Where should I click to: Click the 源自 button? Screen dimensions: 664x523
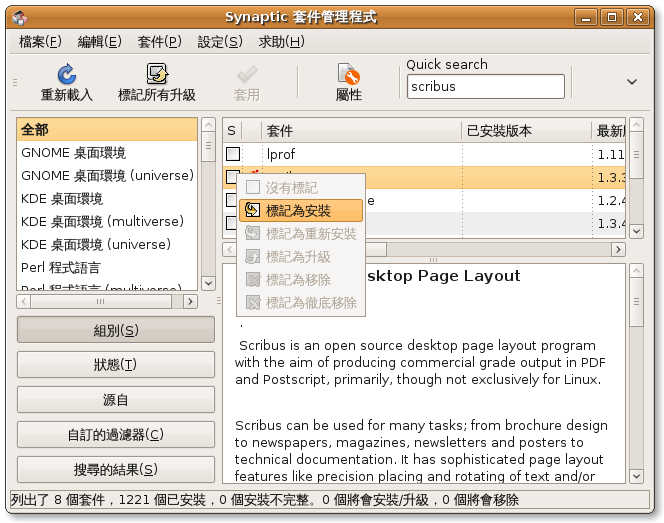tap(116, 399)
